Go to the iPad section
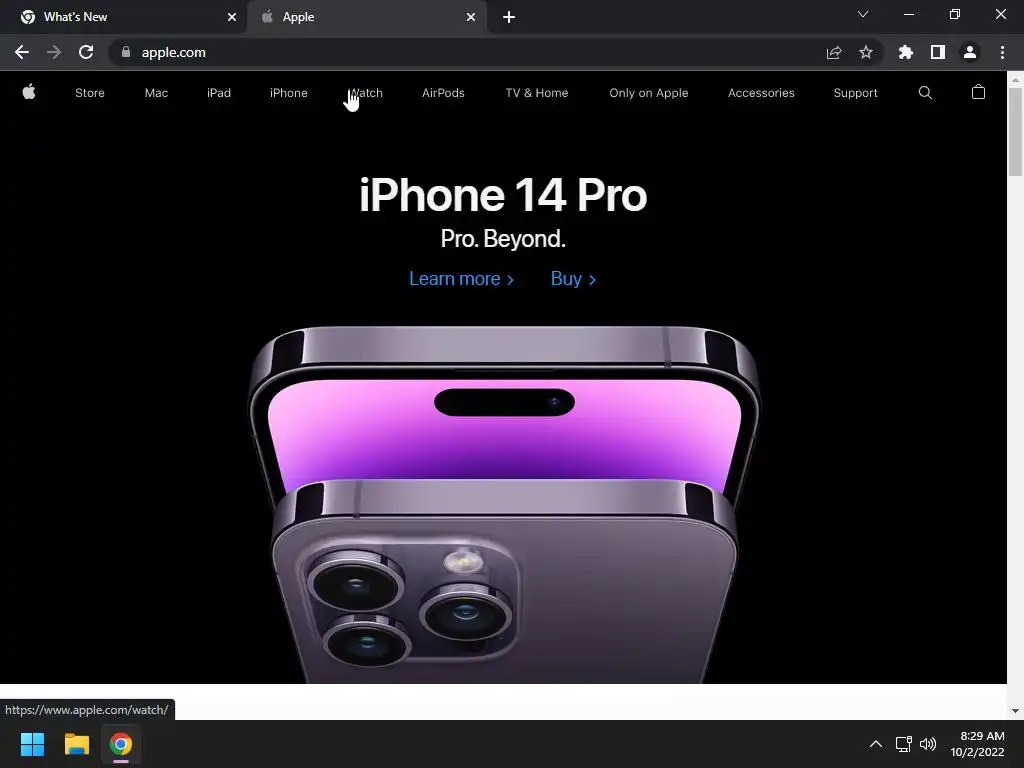Viewport: 1024px width, 768px height. coord(219,93)
